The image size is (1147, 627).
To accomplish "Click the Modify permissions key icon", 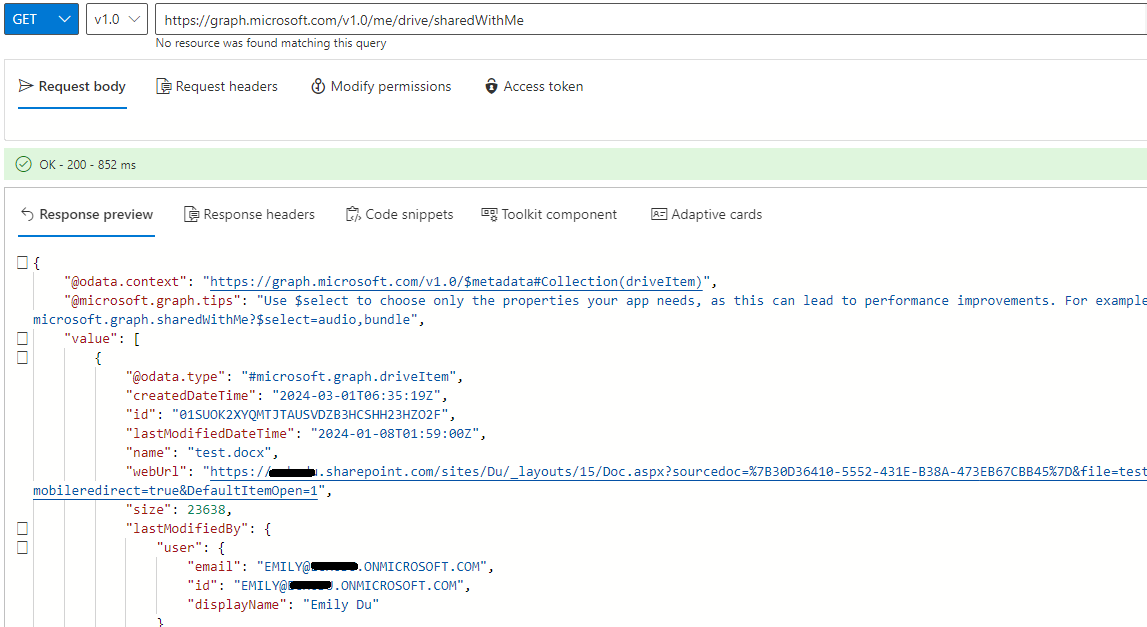I will tap(318, 86).
